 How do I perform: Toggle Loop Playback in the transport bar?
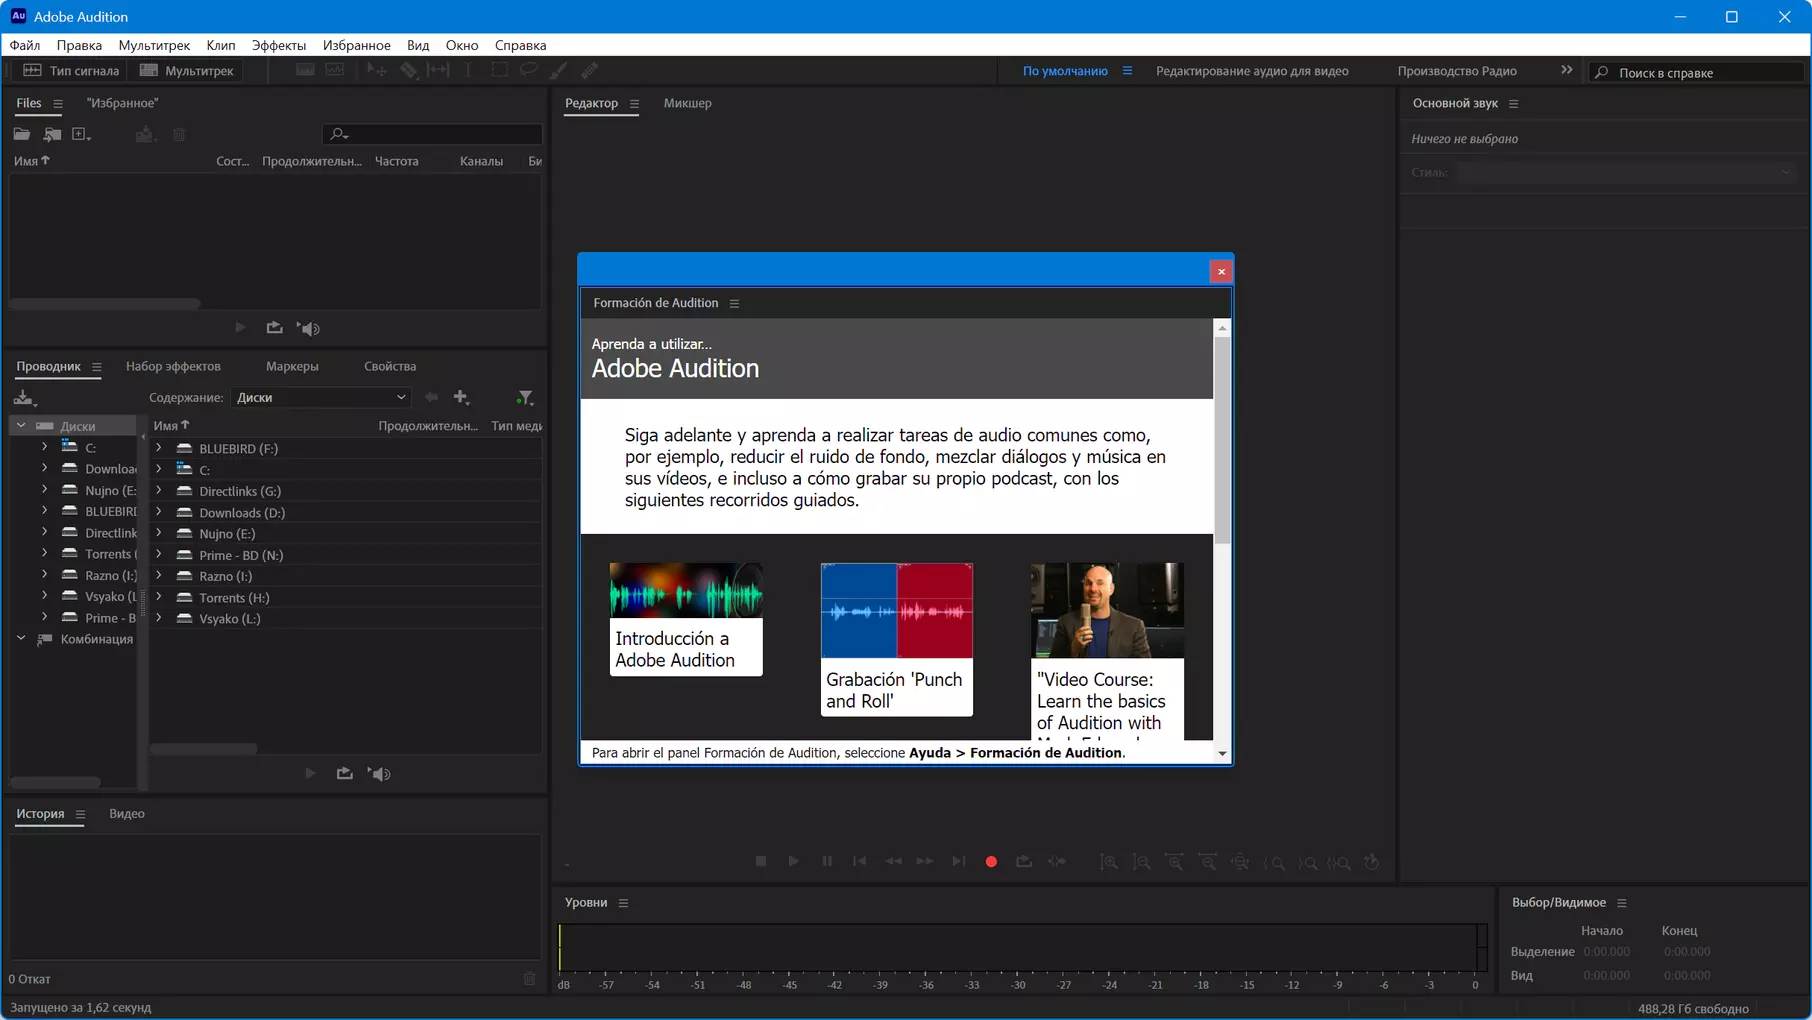tap(1024, 861)
